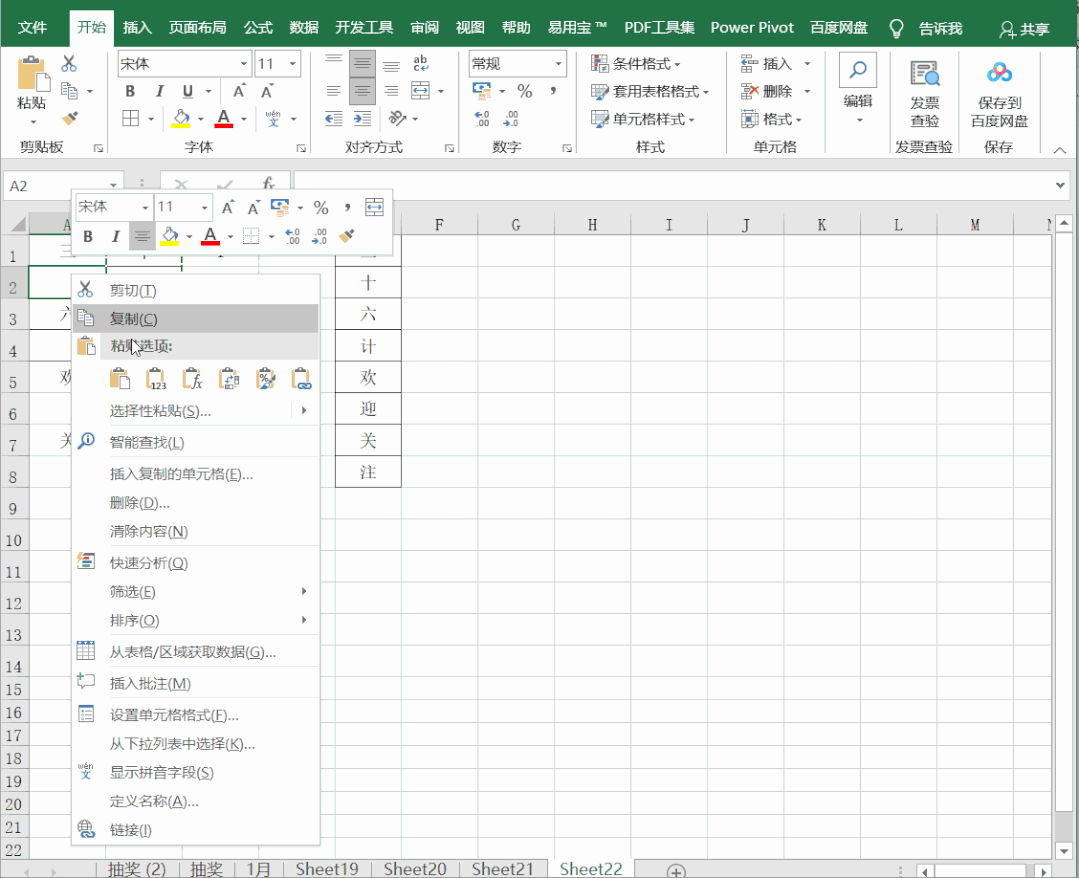The image size is (1079, 878).
Task: Click Paste Values (123) icon in context menu
Action: [156, 378]
